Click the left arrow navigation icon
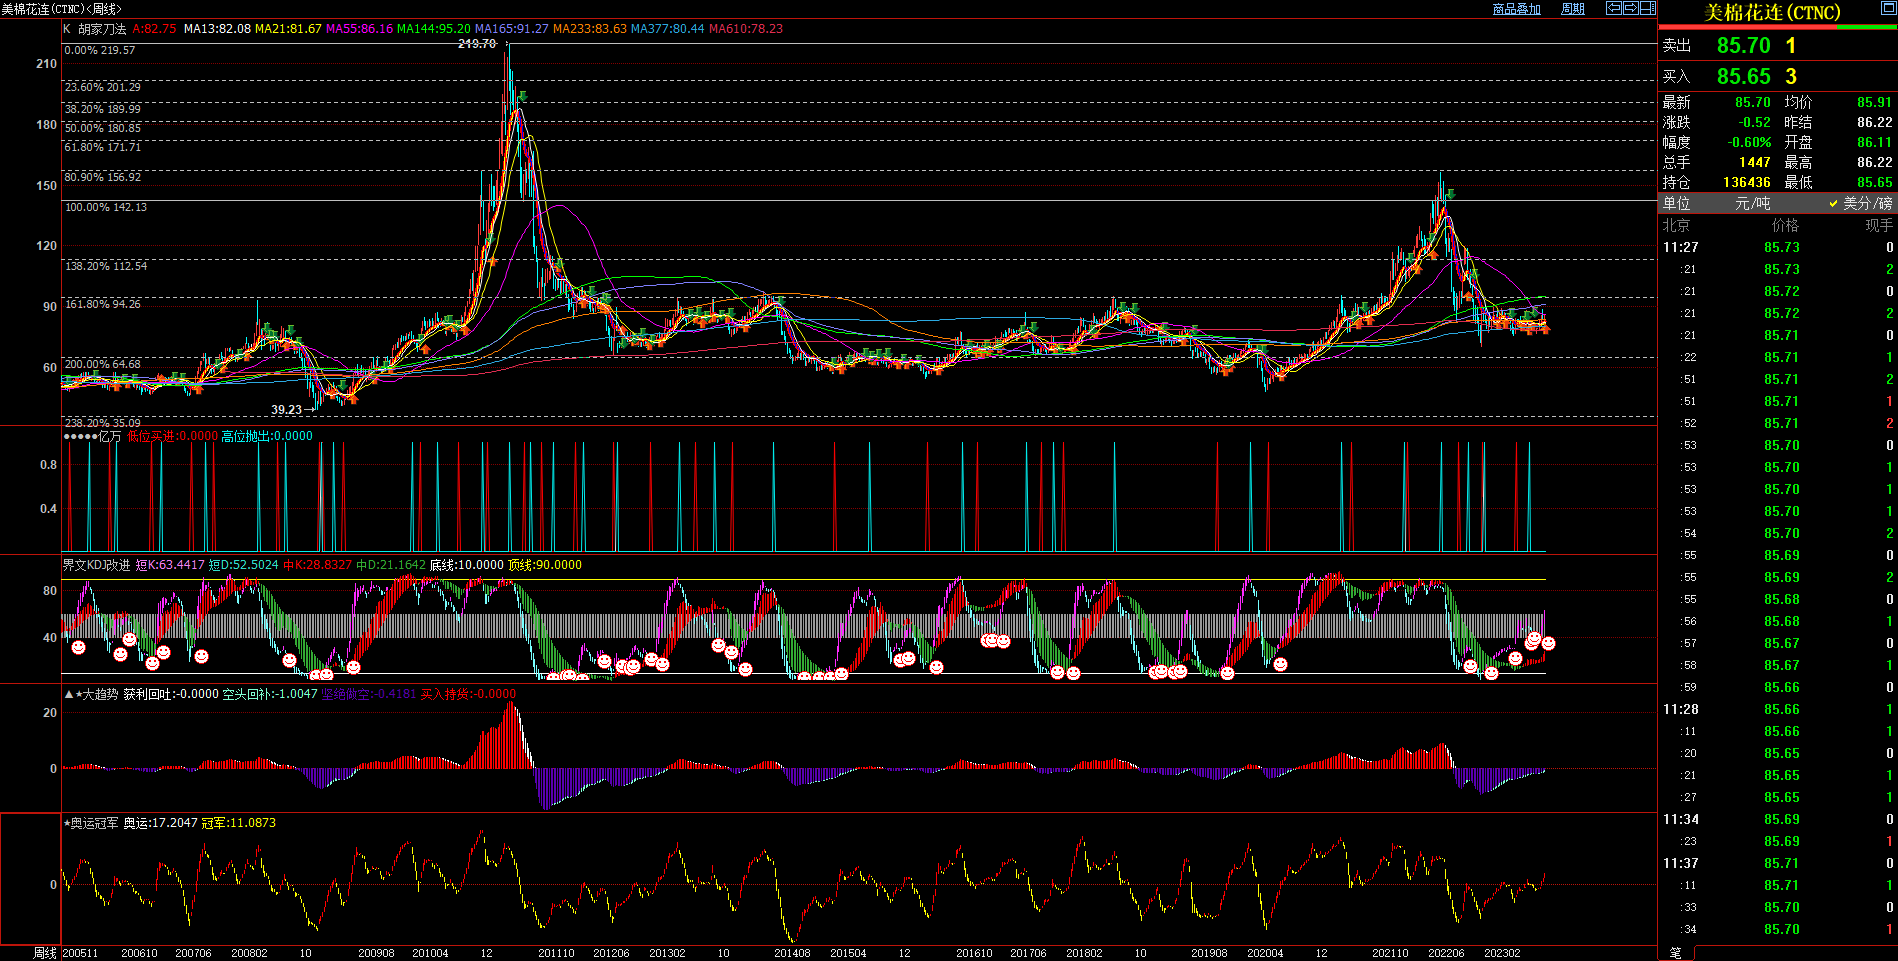This screenshot has width=1898, height=961. 1613,8
